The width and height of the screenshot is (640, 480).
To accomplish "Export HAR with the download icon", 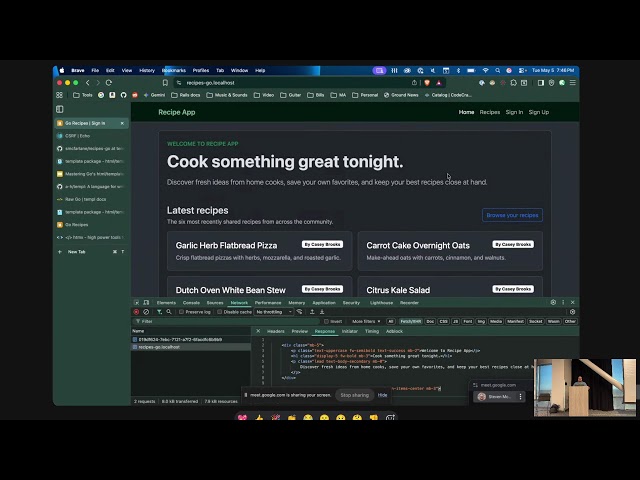I will point(322,312).
